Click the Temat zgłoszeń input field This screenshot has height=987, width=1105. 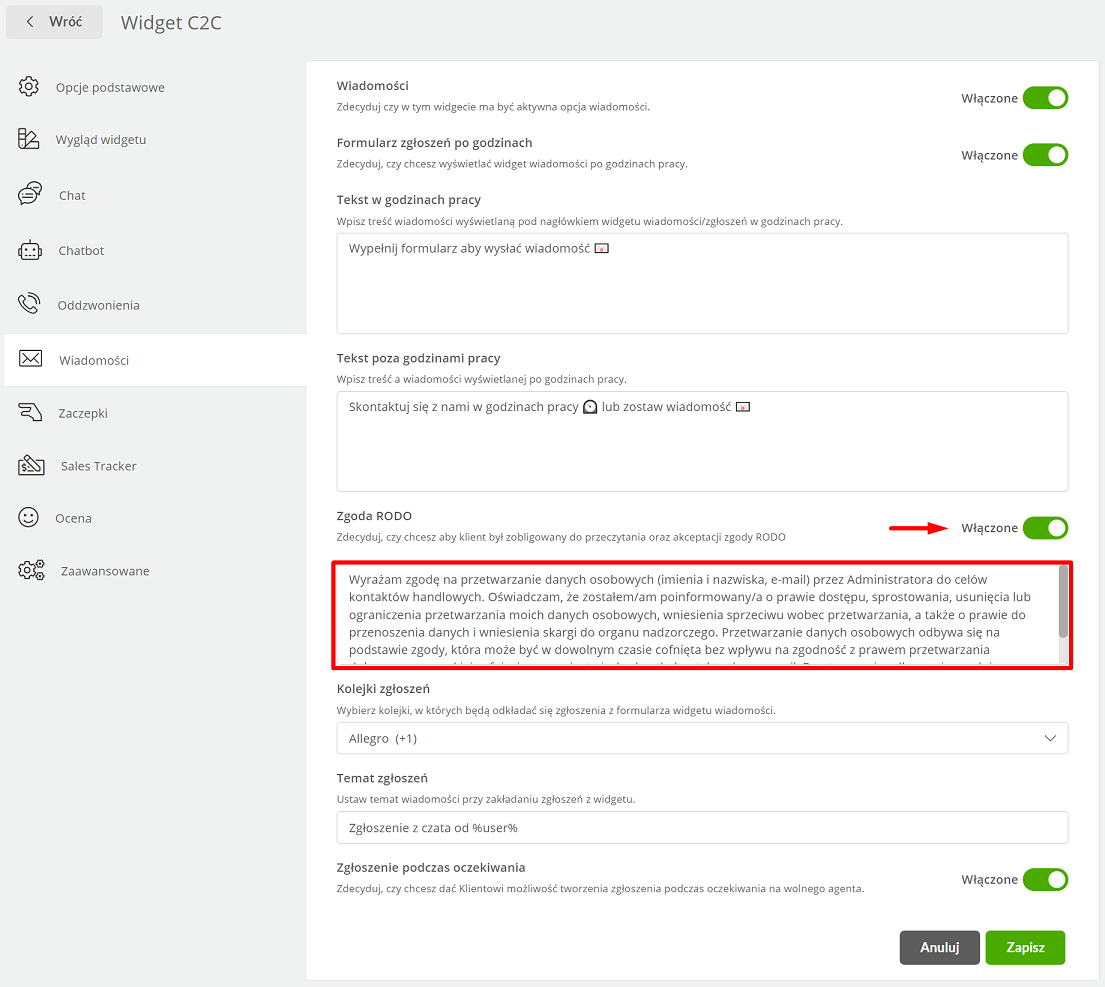coord(702,828)
